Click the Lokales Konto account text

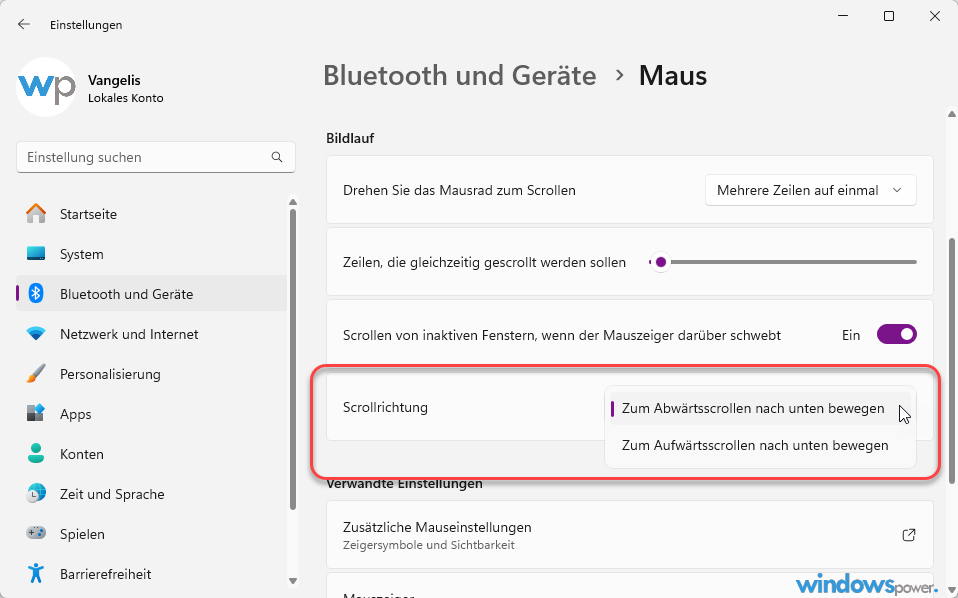(125, 98)
